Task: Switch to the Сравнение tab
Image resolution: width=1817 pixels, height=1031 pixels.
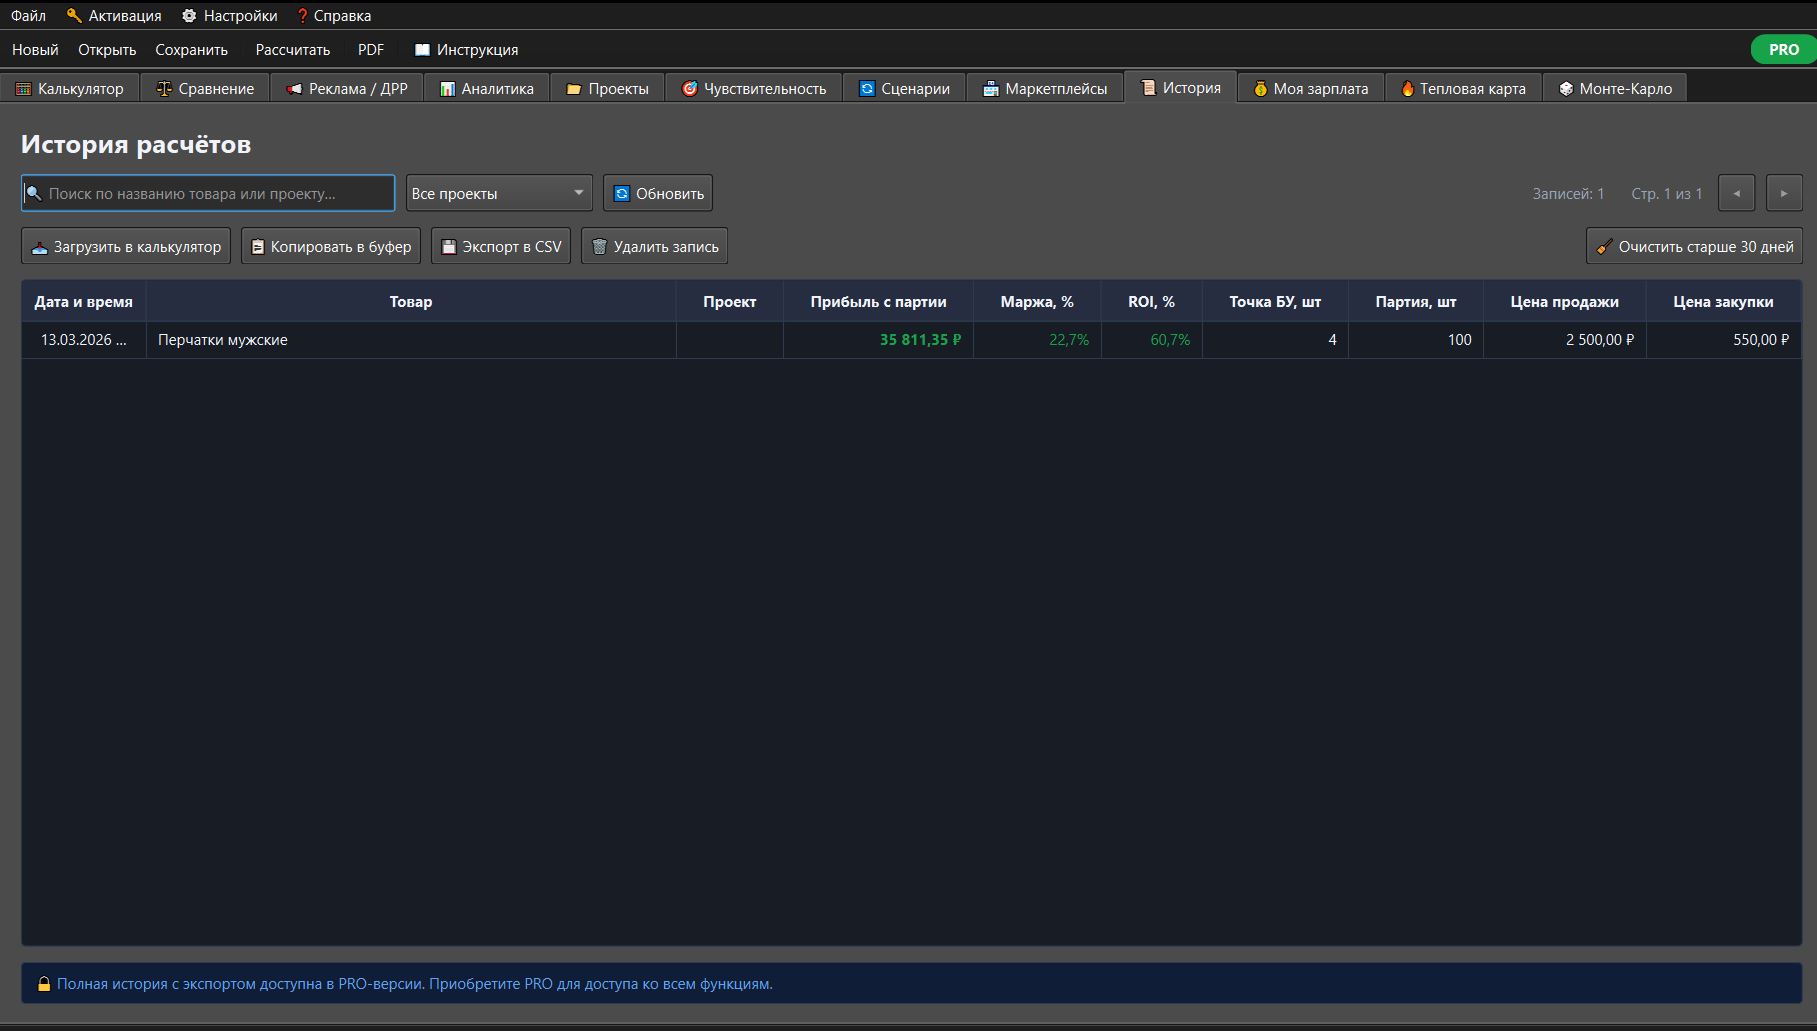Action: click(205, 88)
